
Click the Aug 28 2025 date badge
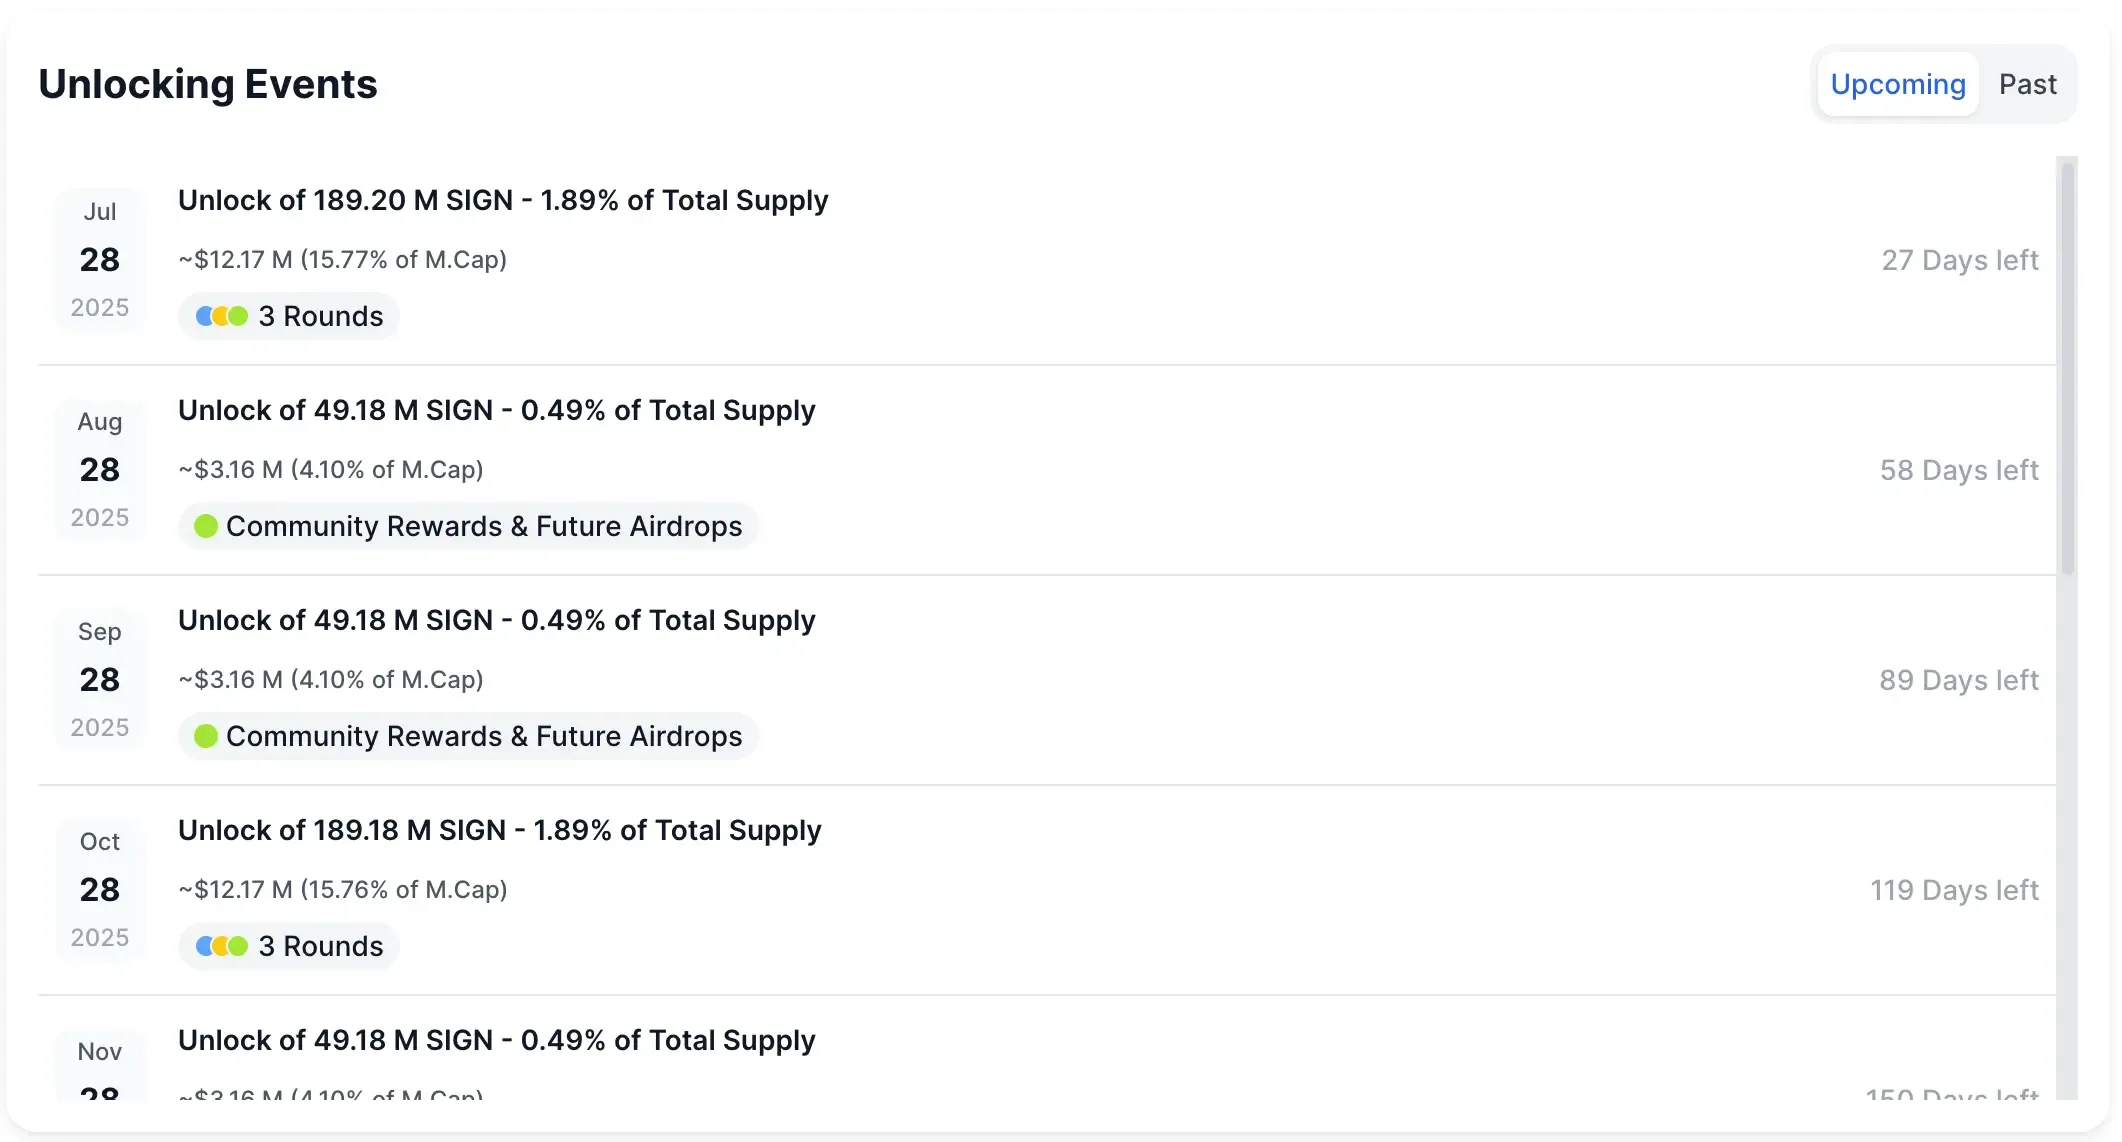tap(100, 470)
